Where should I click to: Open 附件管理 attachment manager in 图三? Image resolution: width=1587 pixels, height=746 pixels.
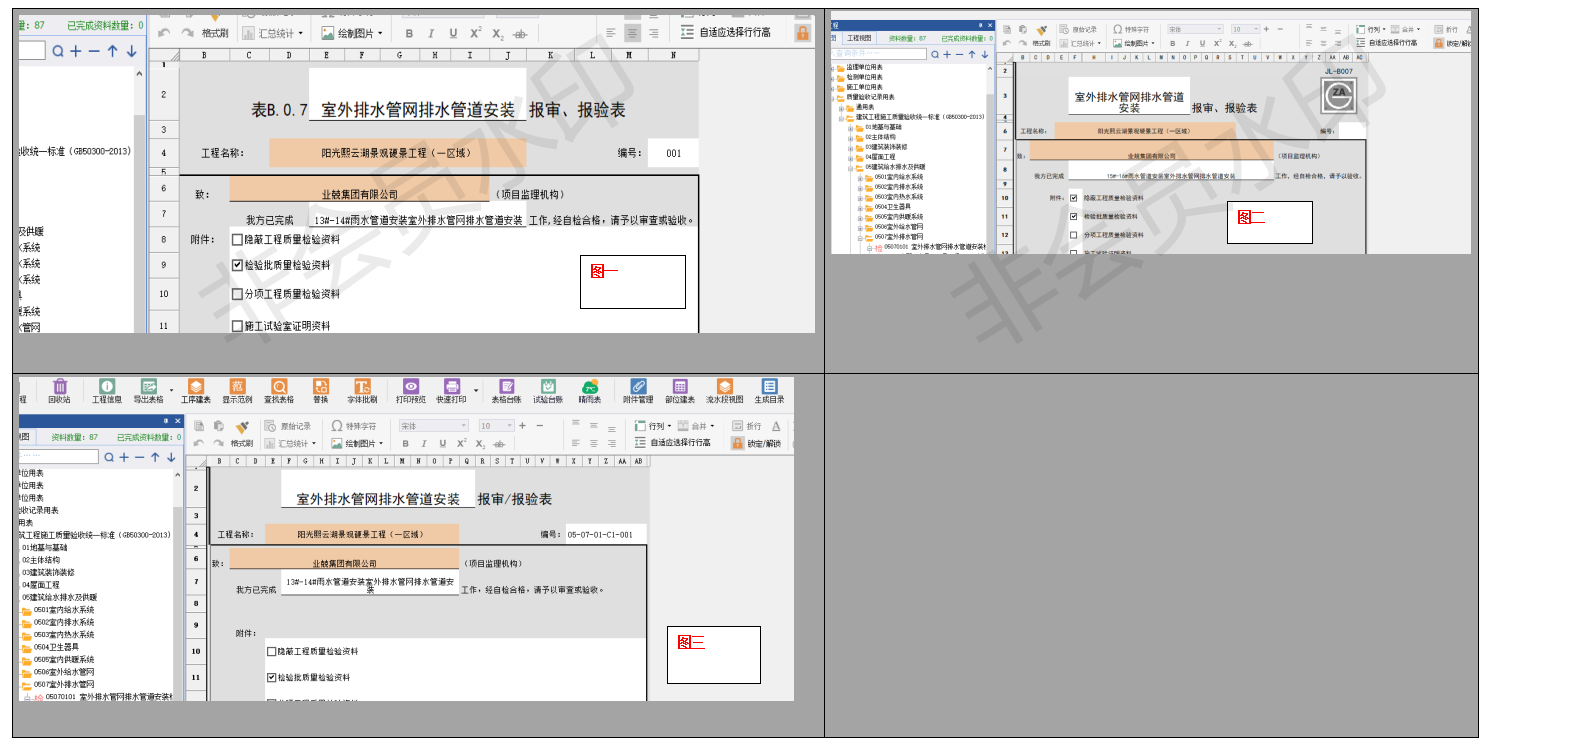click(638, 391)
